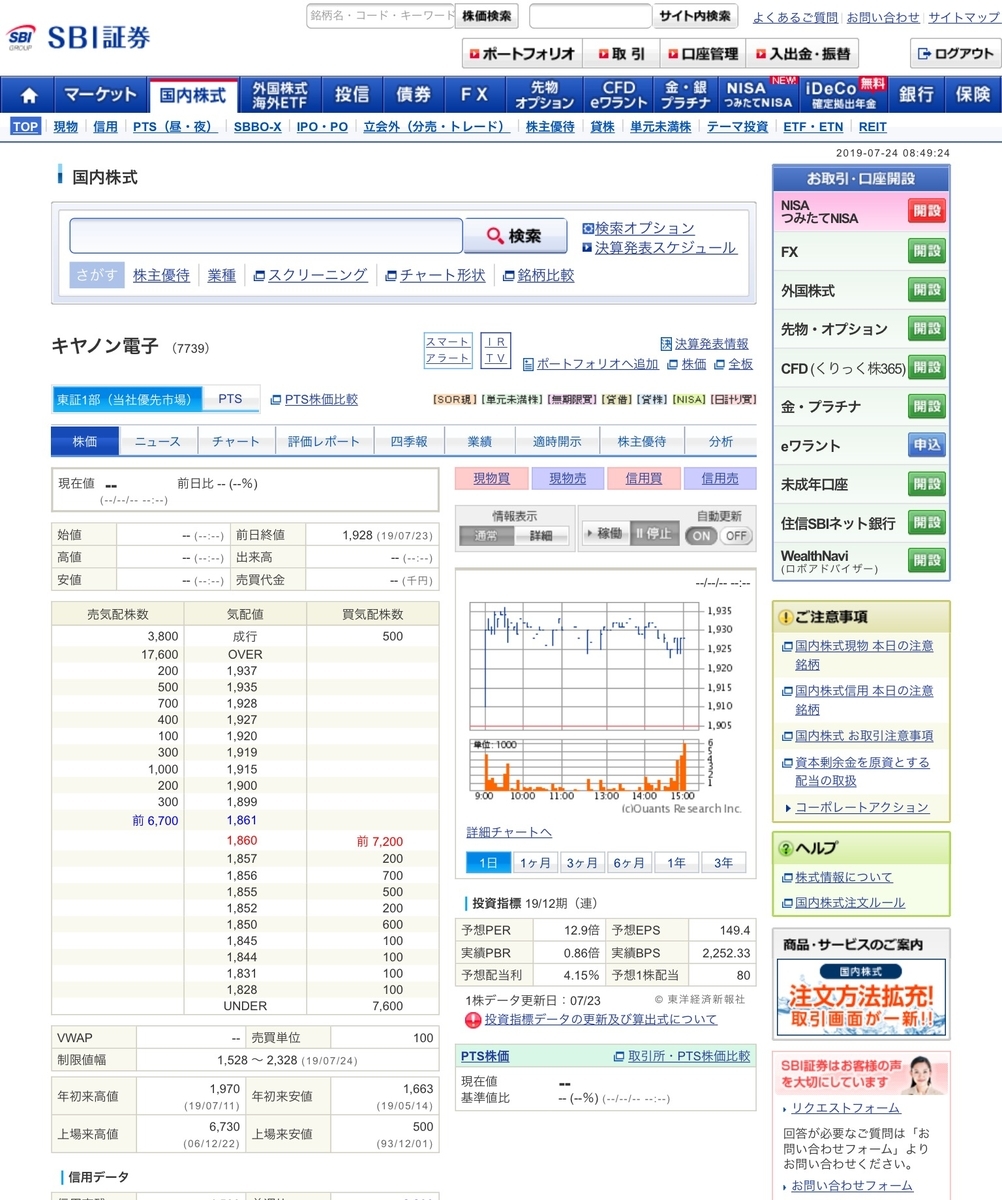Viewport: 1002px width, 1200px height.
Task: Focus the 銘柄名・コード・キーワード search field
Action: [x=380, y=16]
